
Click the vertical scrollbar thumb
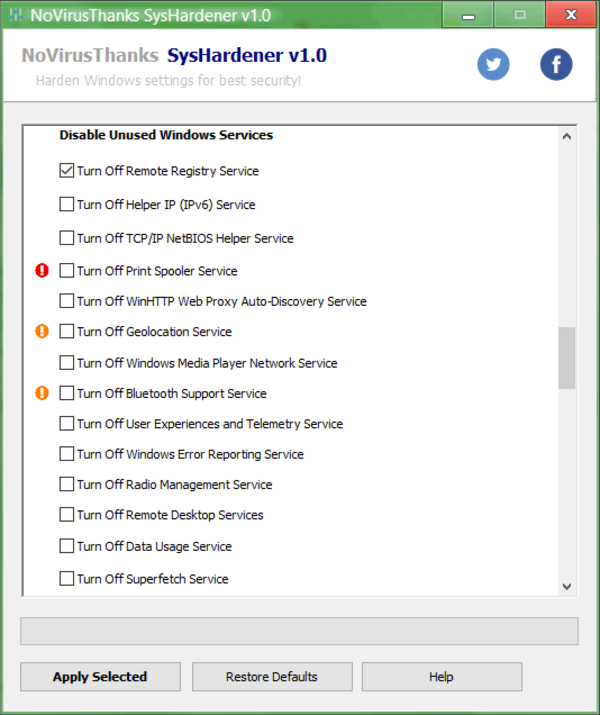[x=567, y=358]
